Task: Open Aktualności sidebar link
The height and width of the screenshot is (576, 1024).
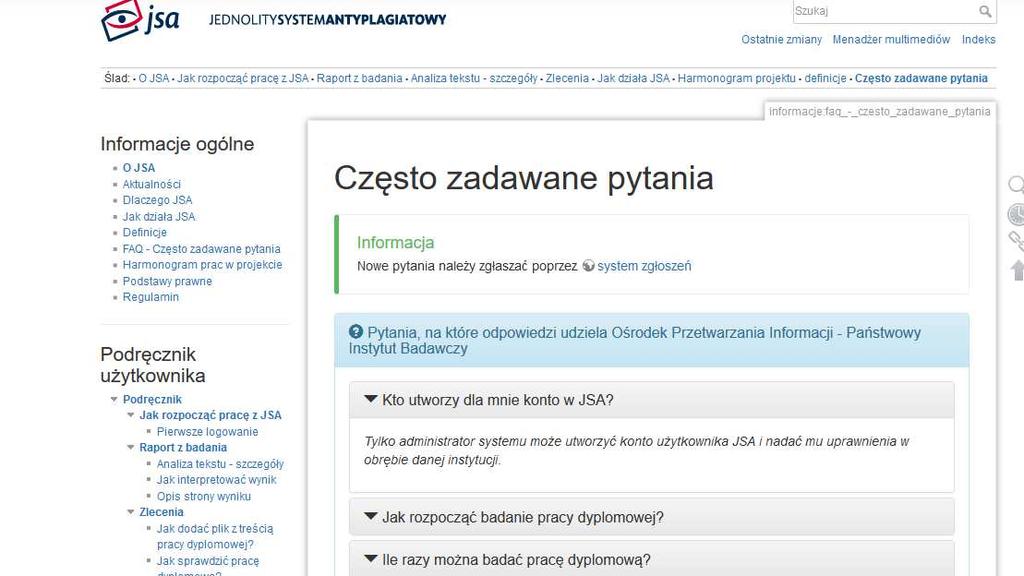Action: 152,184
